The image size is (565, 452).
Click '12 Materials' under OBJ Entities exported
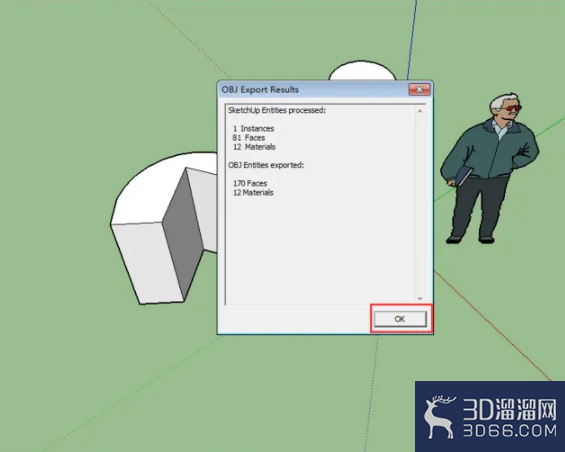pyautogui.click(x=253, y=192)
